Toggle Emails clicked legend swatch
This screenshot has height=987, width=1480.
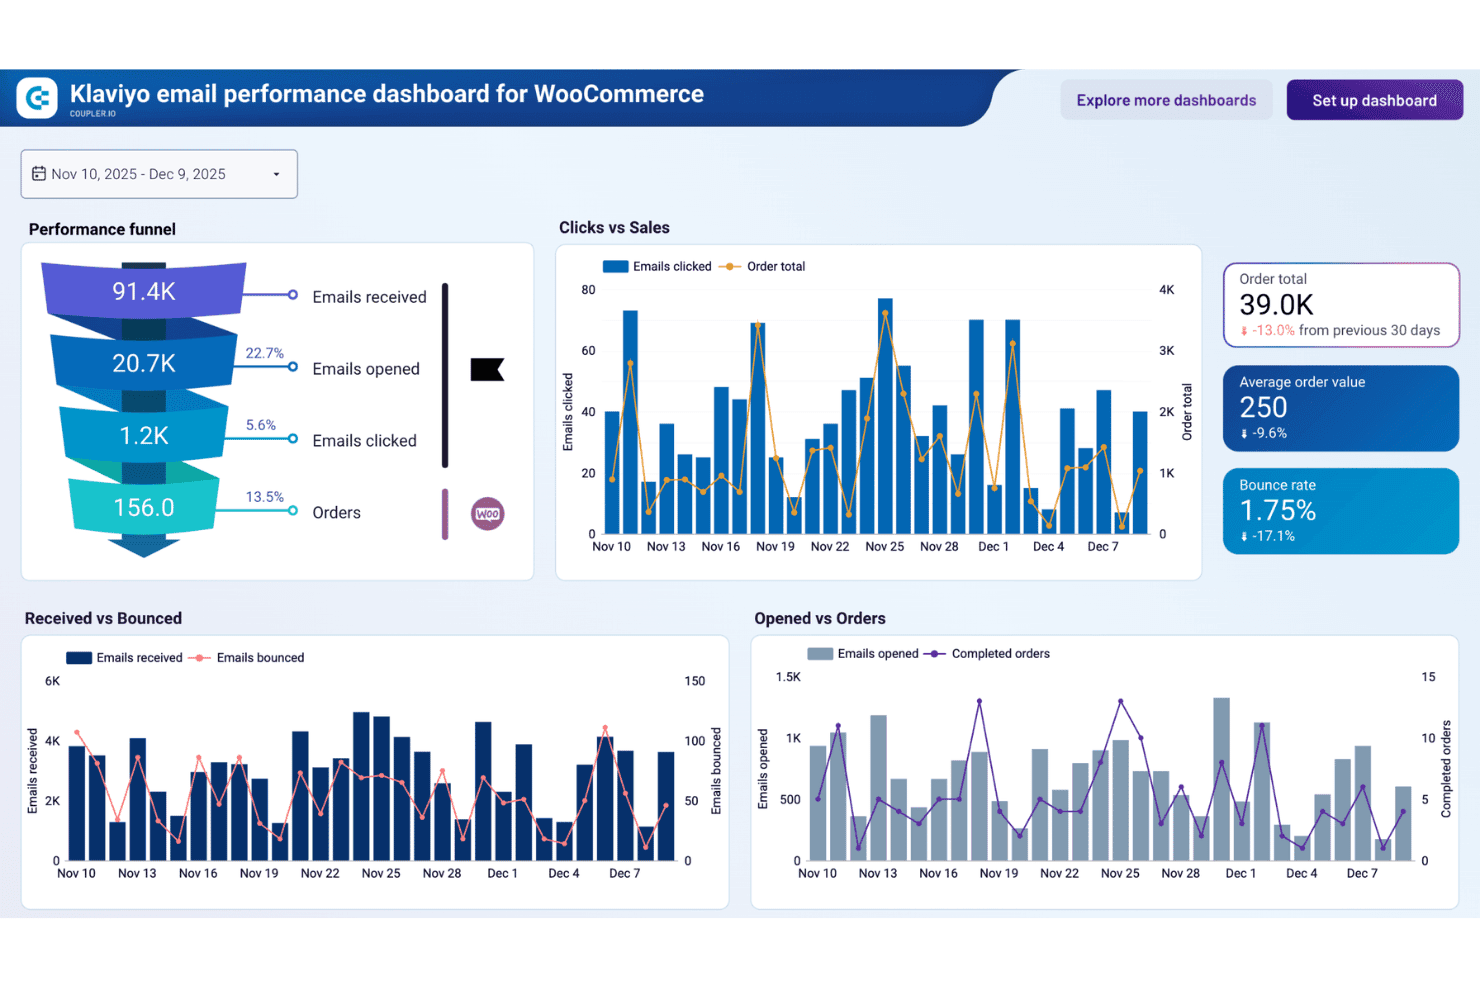(x=615, y=267)
